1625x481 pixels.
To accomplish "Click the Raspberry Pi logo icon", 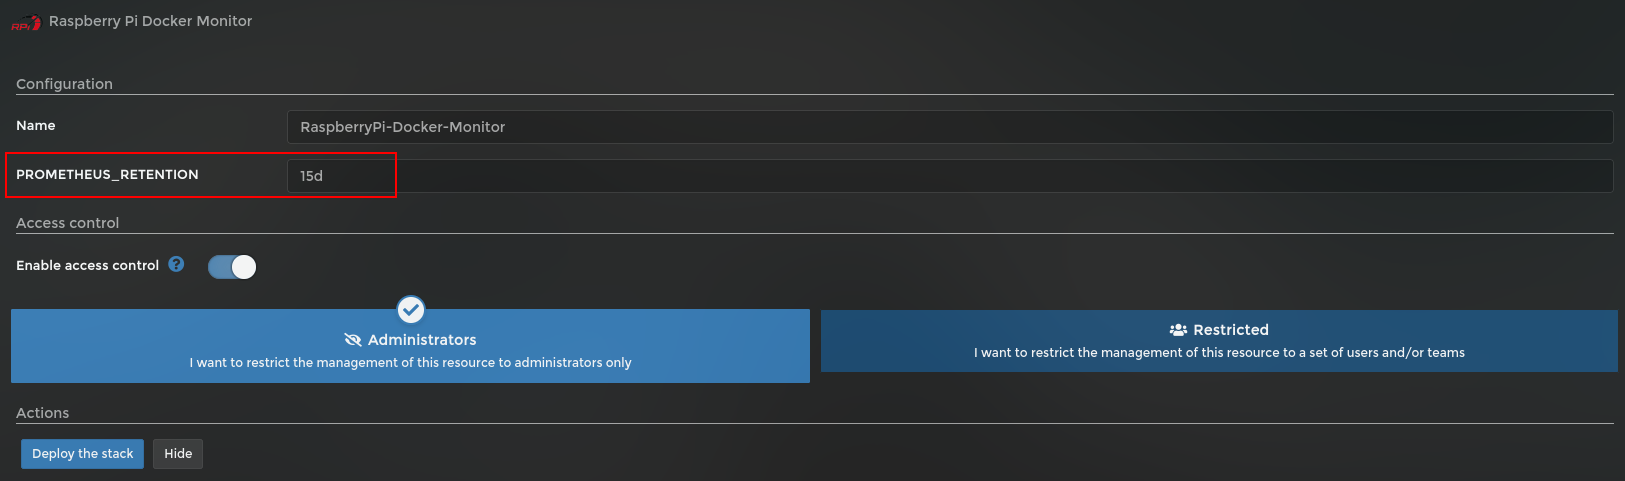I will (26, 22).
